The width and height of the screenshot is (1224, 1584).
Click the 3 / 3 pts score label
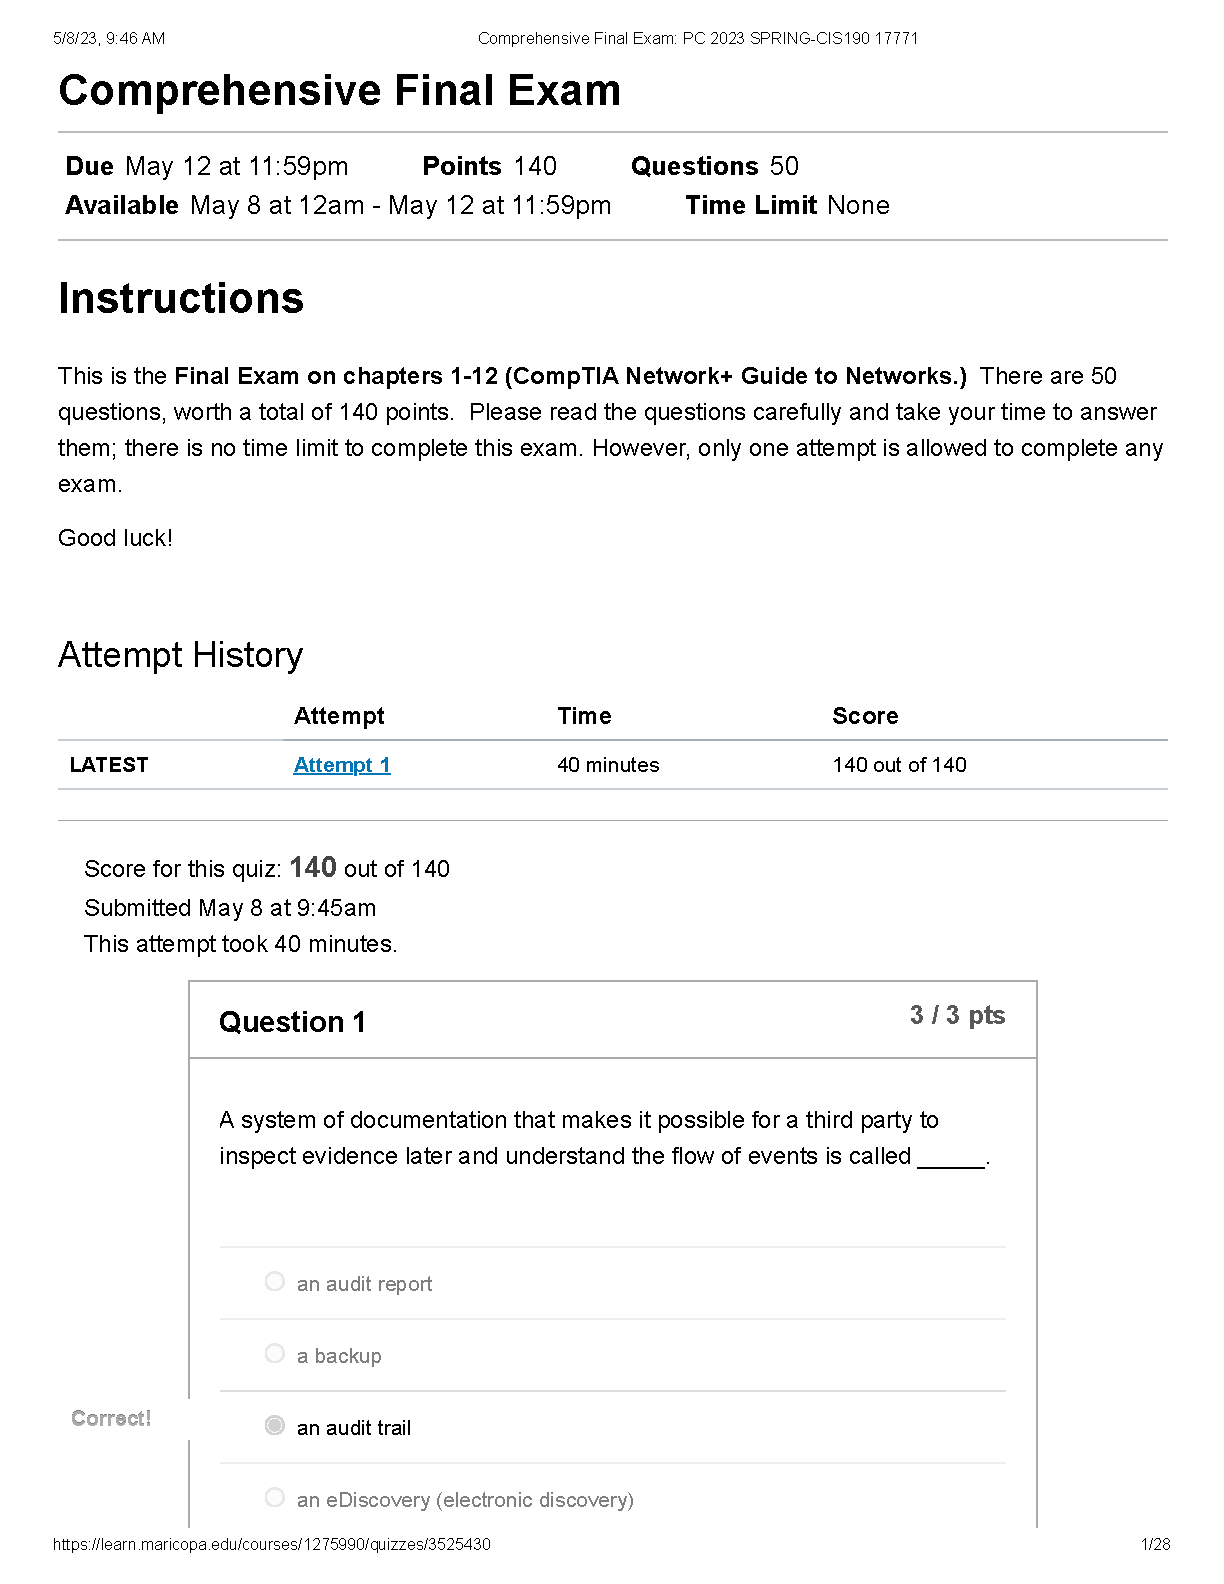coord(957,1015)
